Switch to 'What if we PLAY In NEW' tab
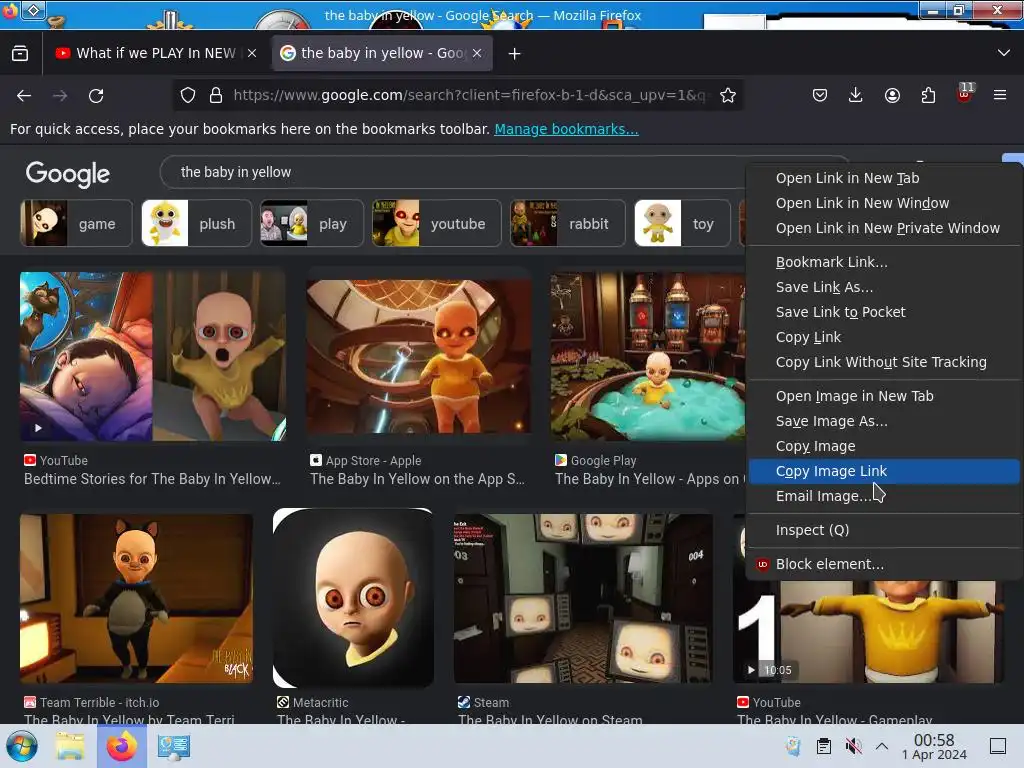Viewport: 1024px width, 768px height. click(155, 54)
